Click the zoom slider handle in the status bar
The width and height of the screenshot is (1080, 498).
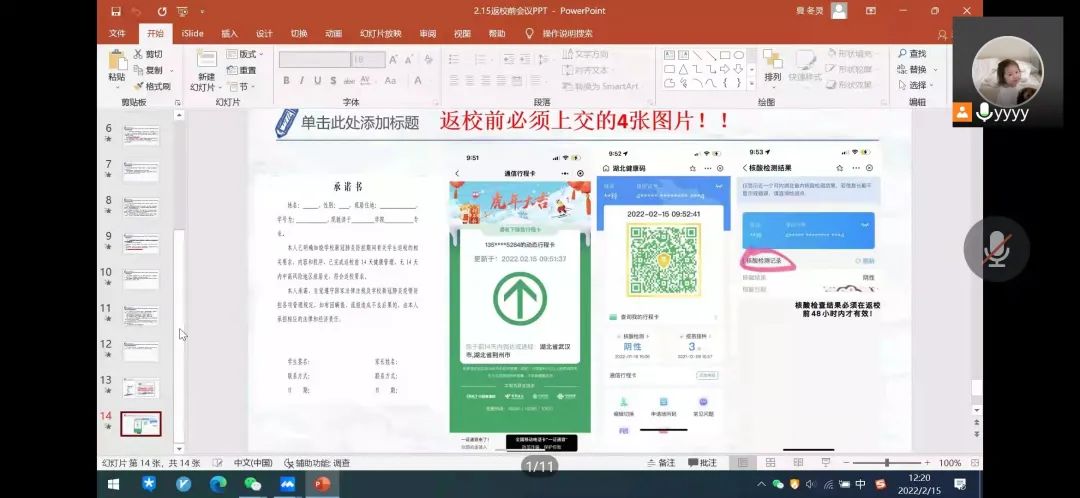point(887,463)
